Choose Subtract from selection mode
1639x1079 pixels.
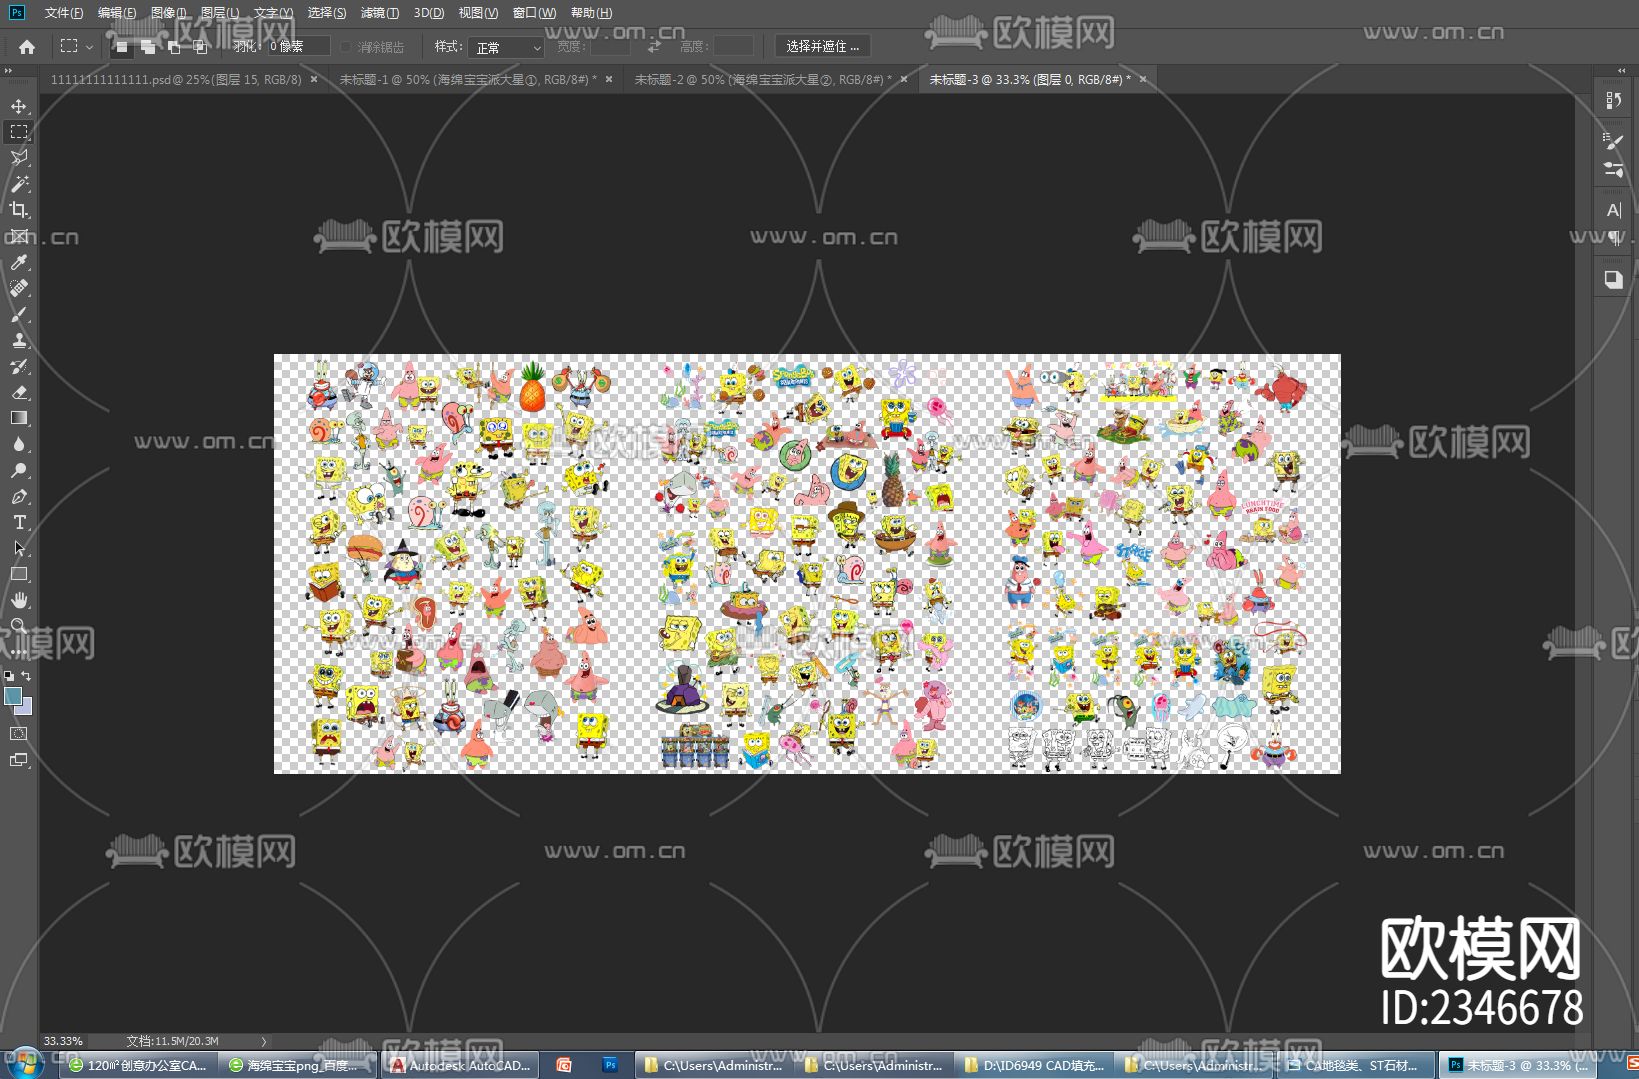point(174,47)
